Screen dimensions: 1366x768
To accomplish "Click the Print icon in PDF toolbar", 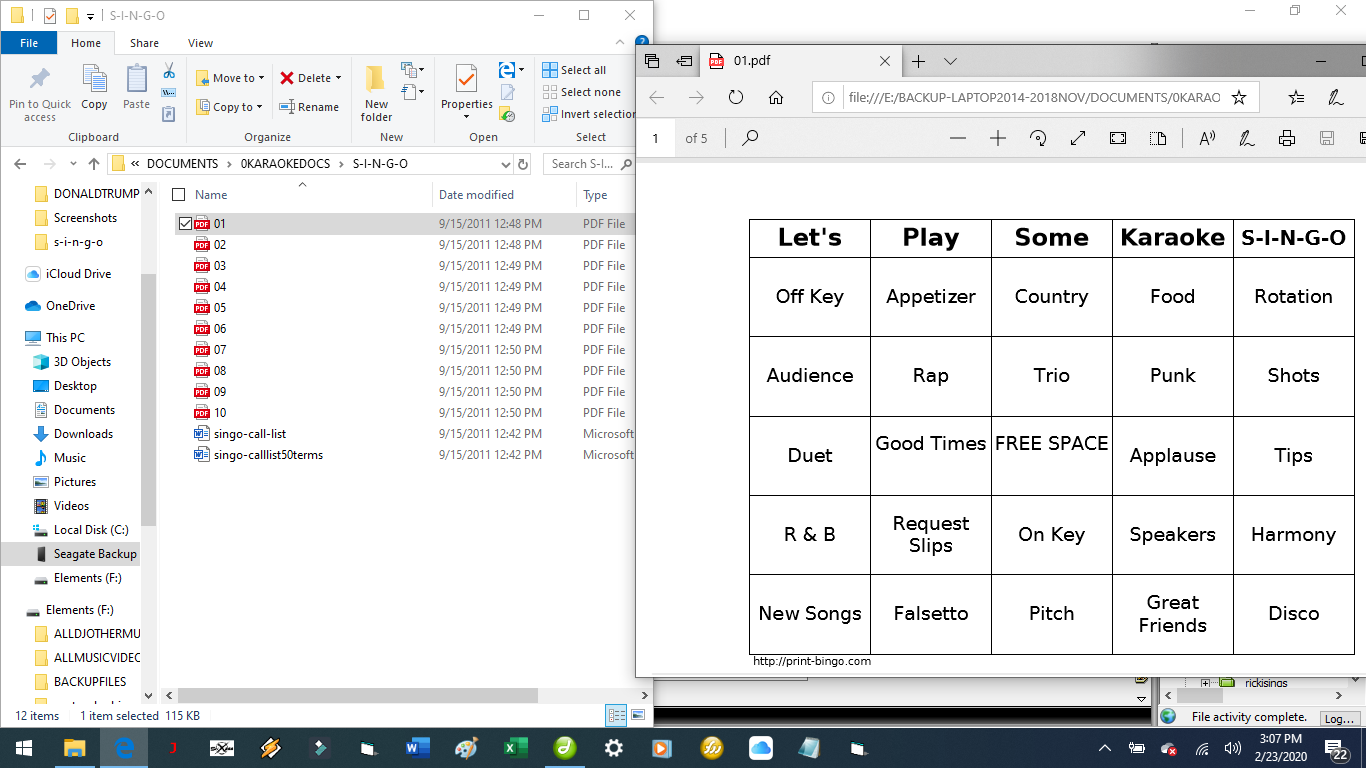I will [x=1287, y=138].
